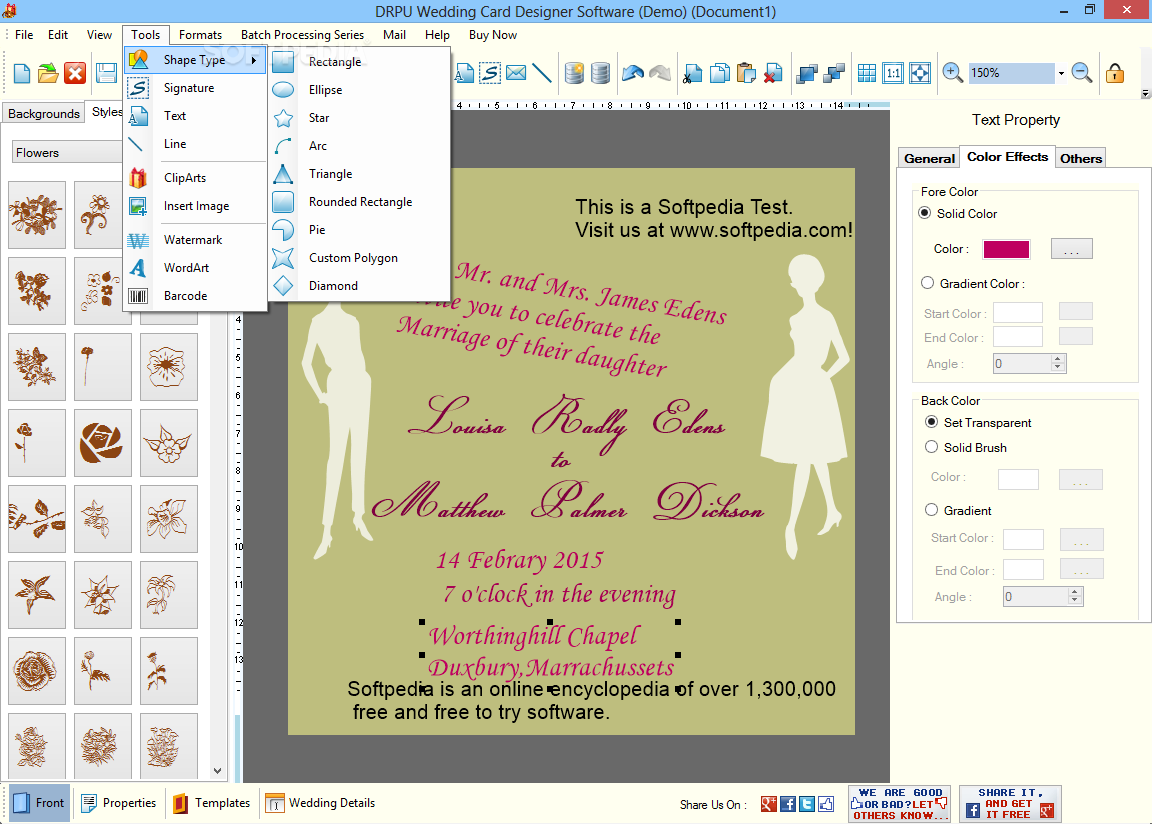The width and height of the screenshot is (1152, 824).
Task: Click the Buy Now menu link
Action: point(492,35)
